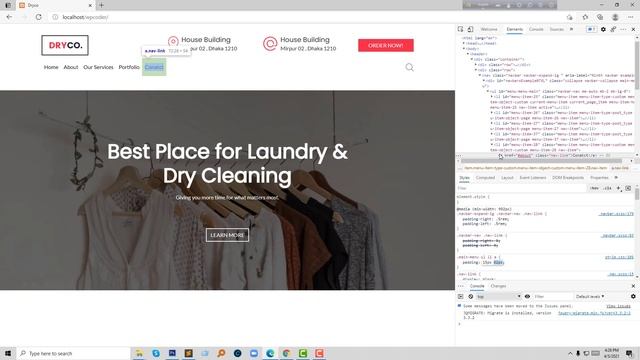Image resolution: width=640 pixels, height=360 pixels.
Task: Click the issues counter badge in DevTools
Action: (591, 29)
